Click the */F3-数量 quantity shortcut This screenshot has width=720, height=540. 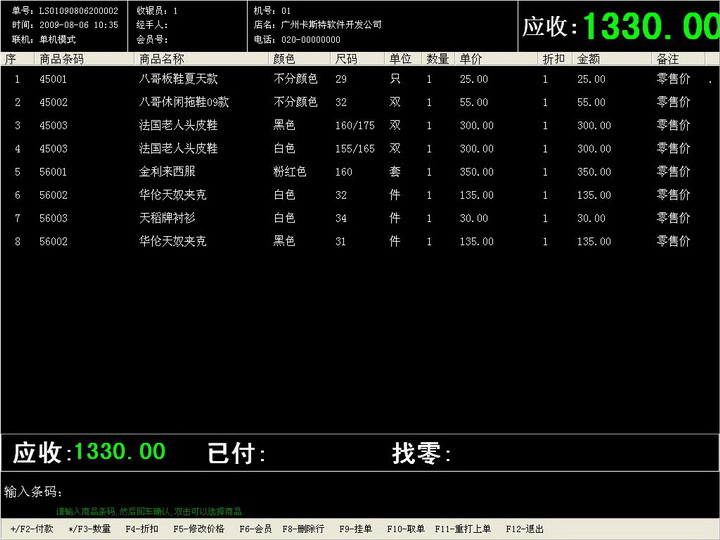tap(90, 529)
